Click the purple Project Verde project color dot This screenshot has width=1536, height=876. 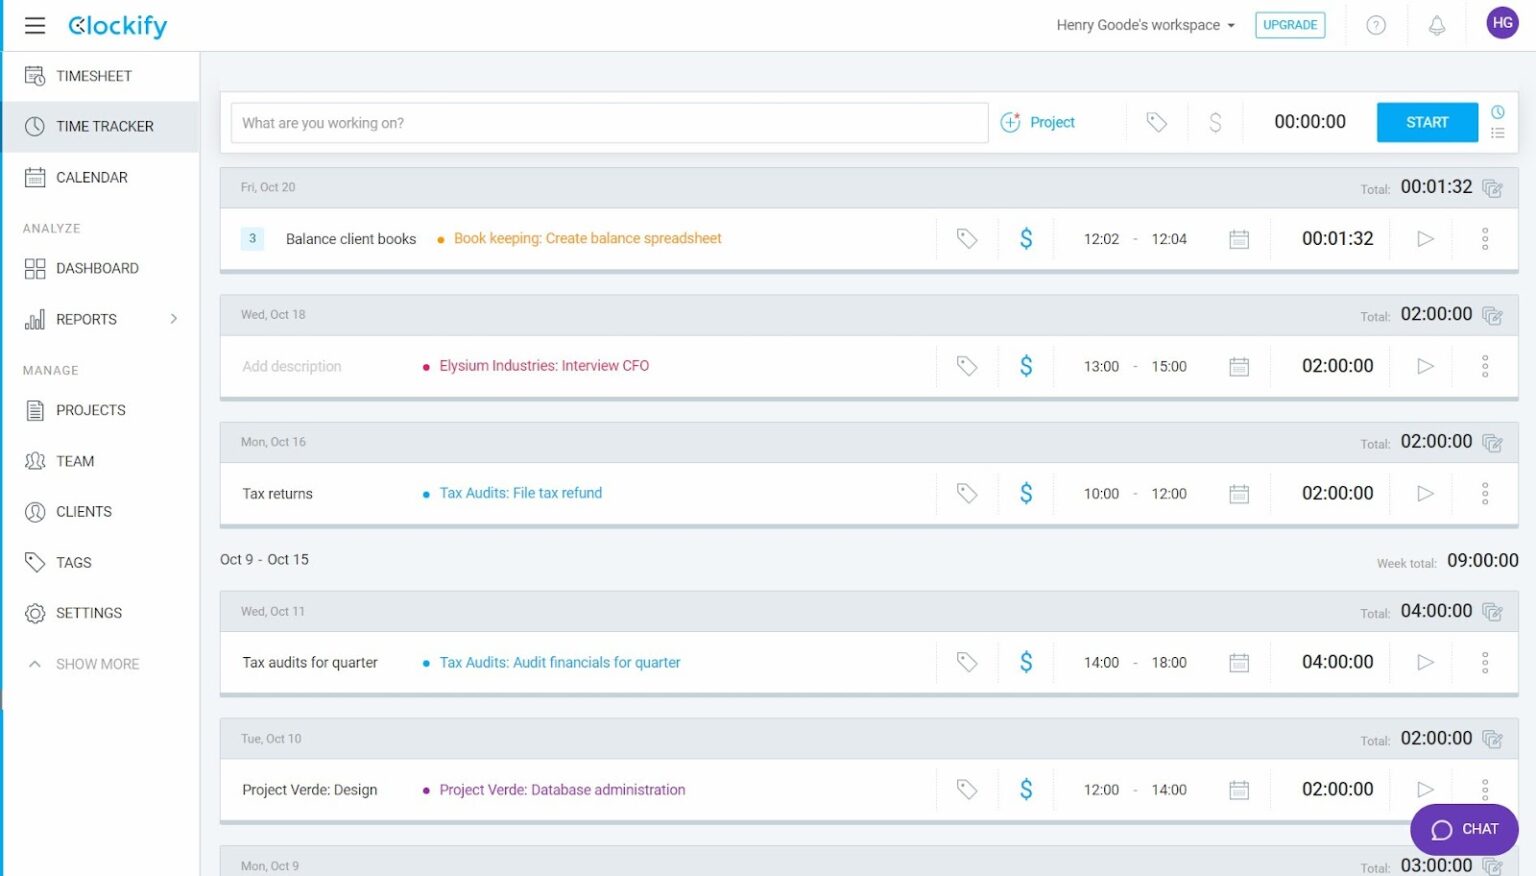pyautogui.click(x=426, y=789)
